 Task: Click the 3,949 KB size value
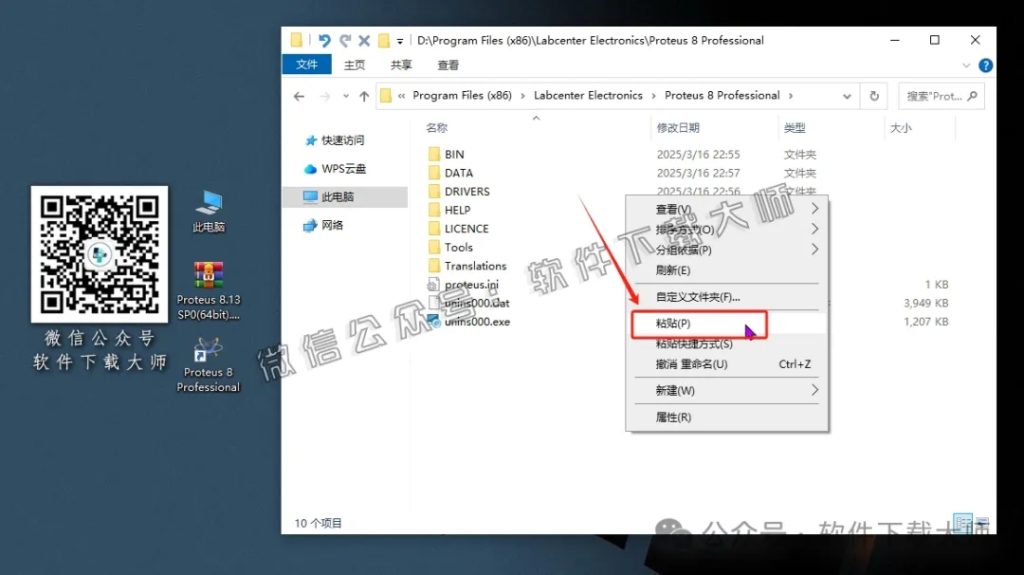(925, 303)
